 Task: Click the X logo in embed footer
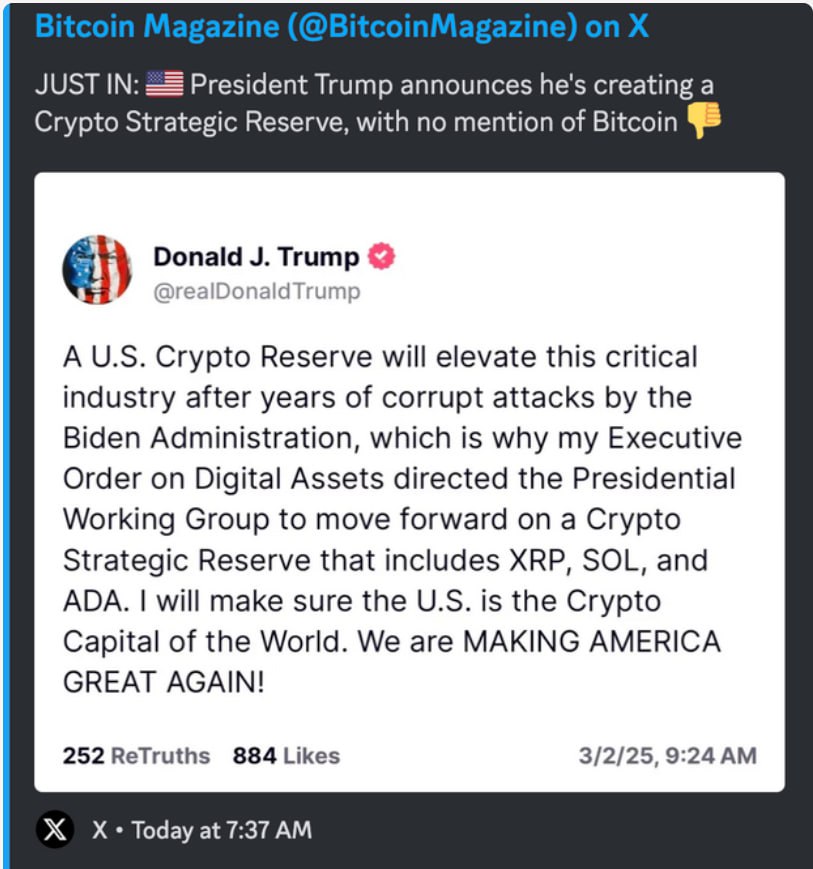pos(54,829)
